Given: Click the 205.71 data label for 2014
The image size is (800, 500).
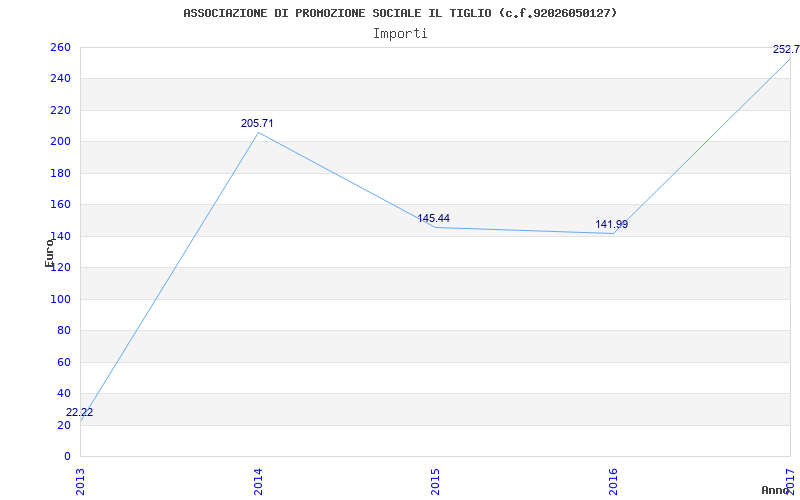Looking at the screenshot, I should 257,123.
